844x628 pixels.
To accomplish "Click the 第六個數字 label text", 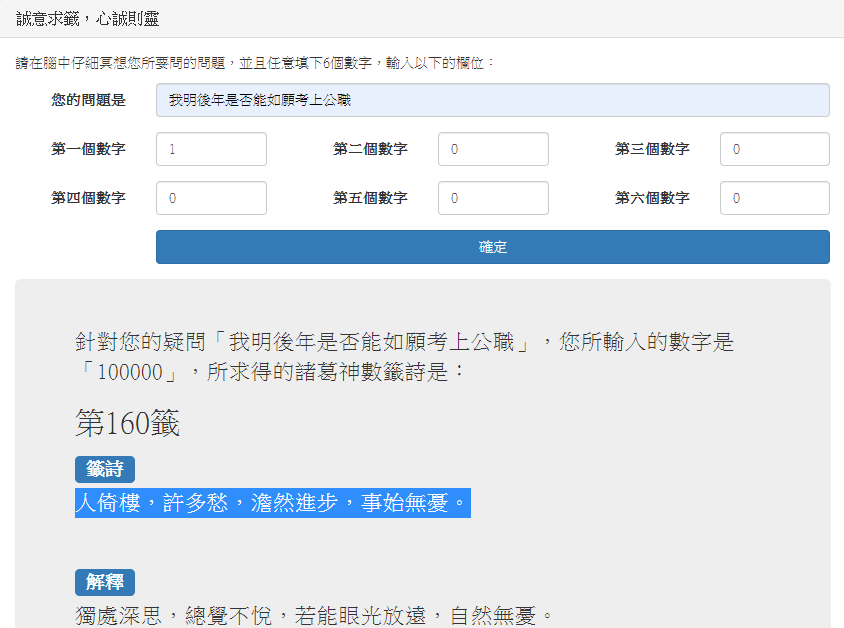I will 652,198.
